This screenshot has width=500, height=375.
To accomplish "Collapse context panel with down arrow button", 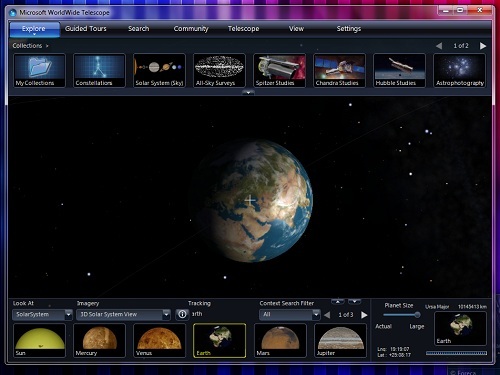I will click(x=354, y=302).
